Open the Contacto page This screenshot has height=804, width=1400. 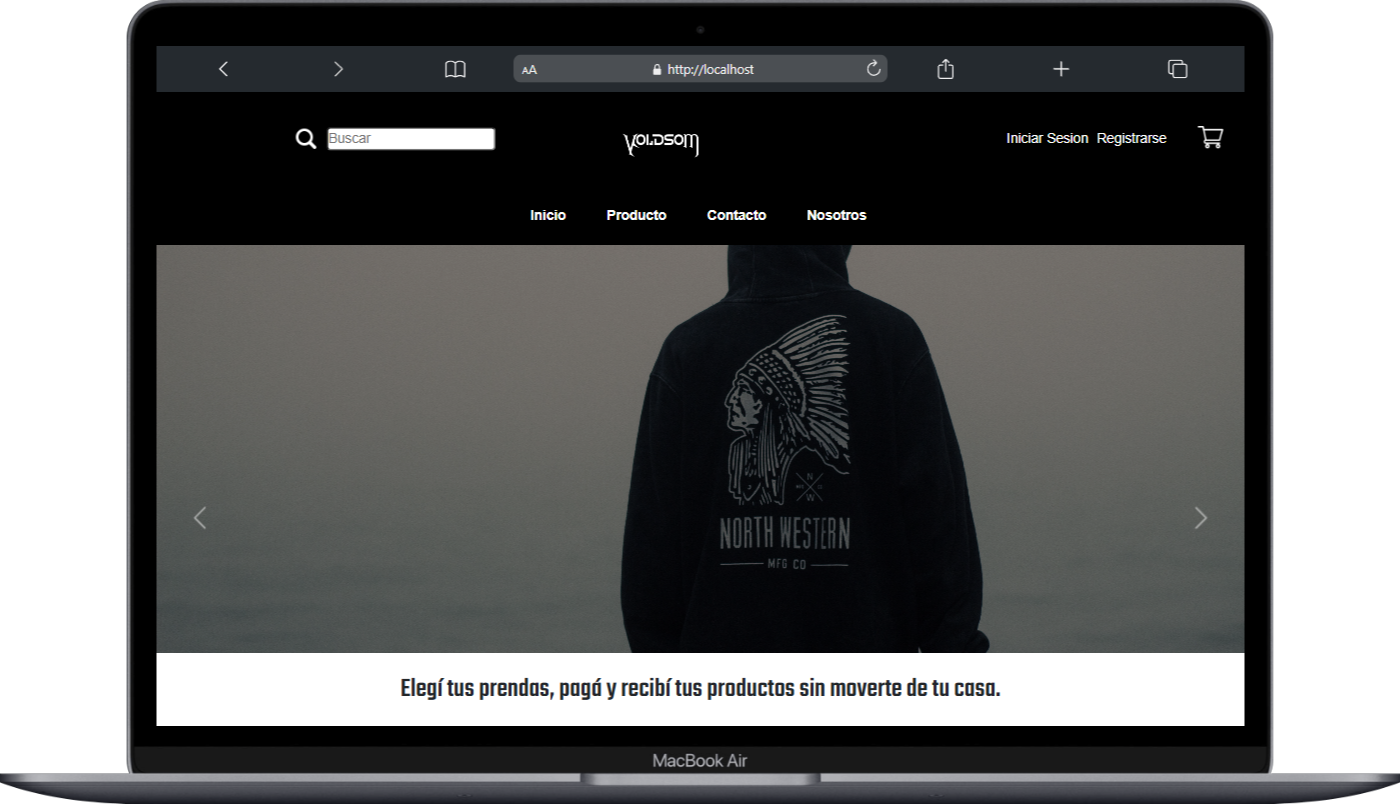click(736, 215)
